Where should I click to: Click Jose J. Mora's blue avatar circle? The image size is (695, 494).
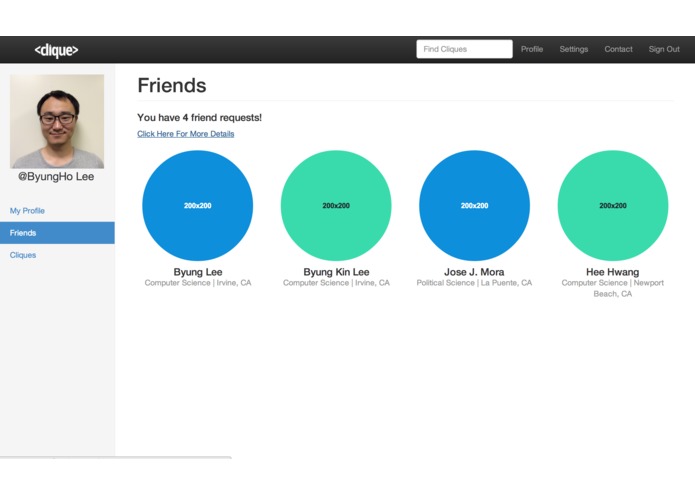474,206
